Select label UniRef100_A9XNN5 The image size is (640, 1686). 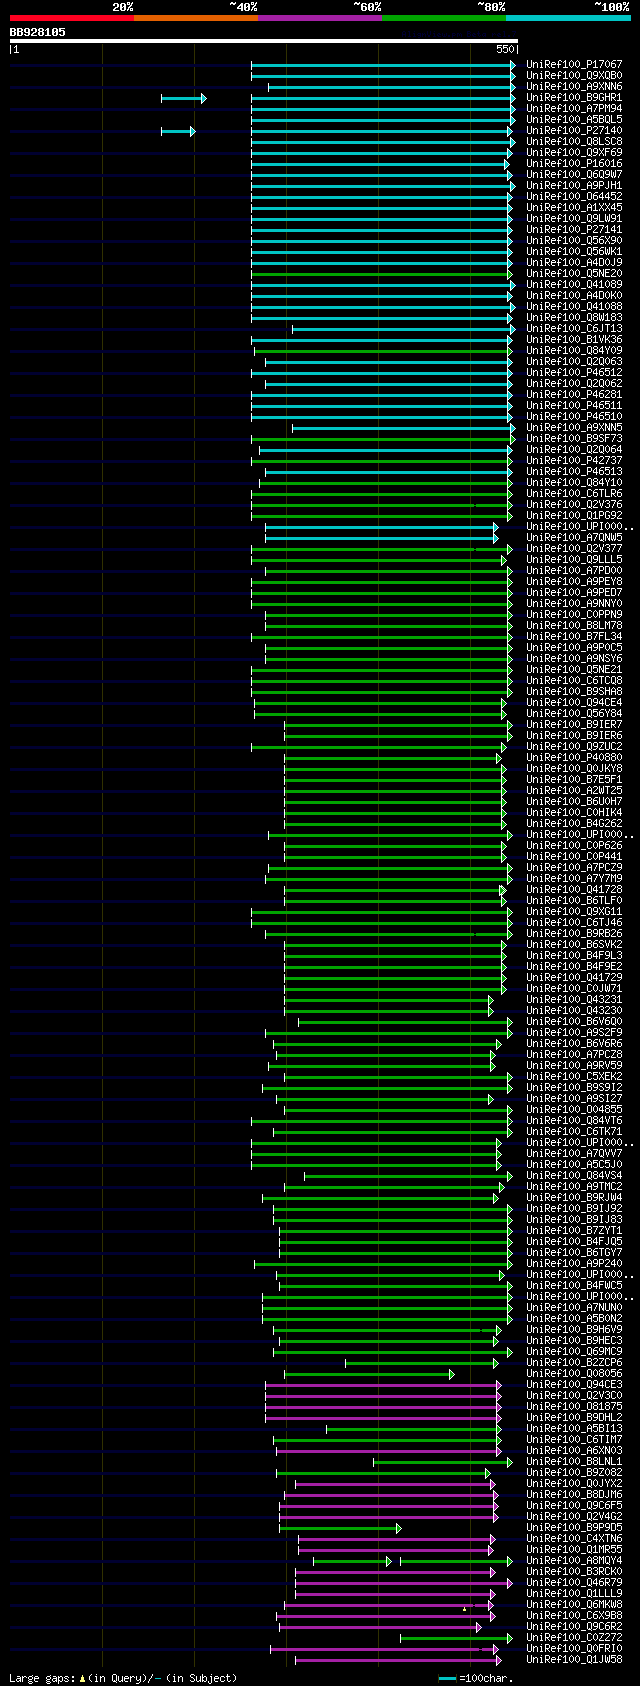pyautogui.click(x=574, y=428)
